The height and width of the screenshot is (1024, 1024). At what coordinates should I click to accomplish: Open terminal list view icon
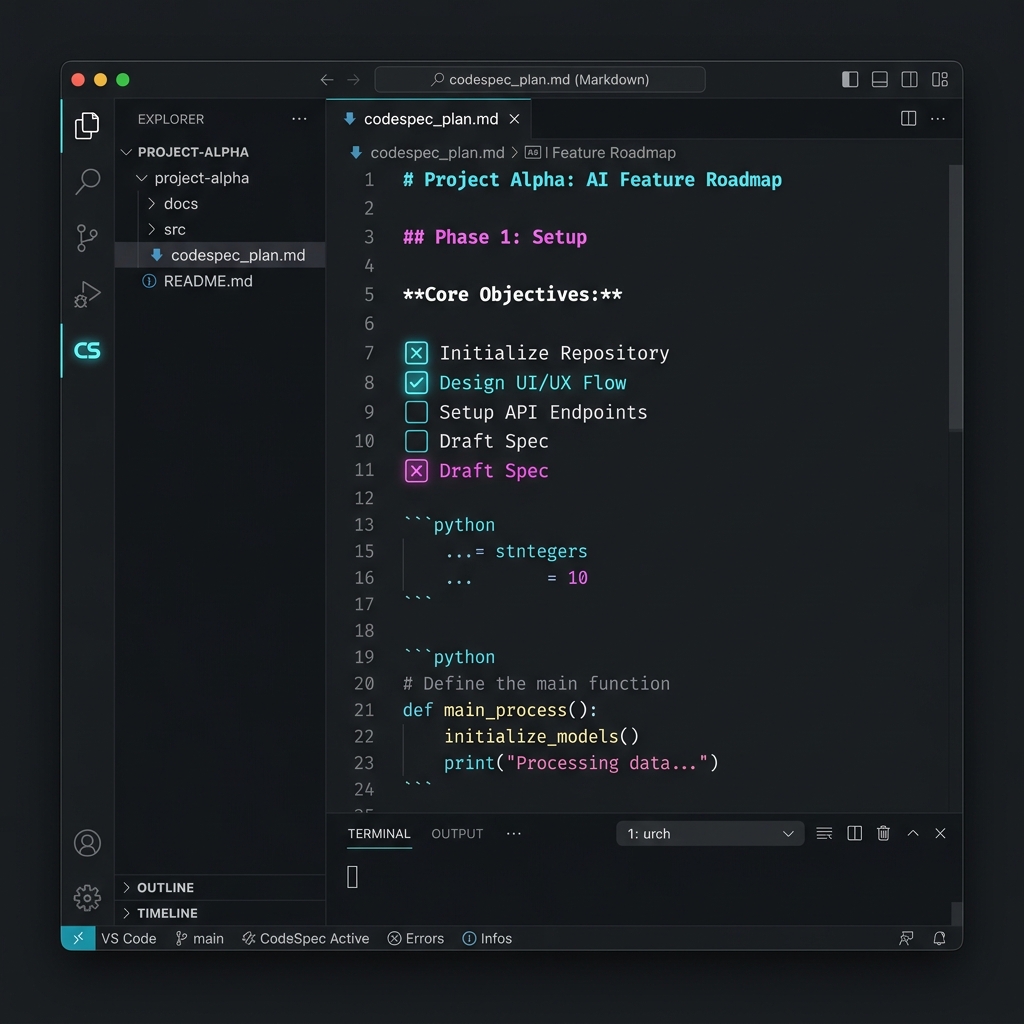tap(824, 833)
